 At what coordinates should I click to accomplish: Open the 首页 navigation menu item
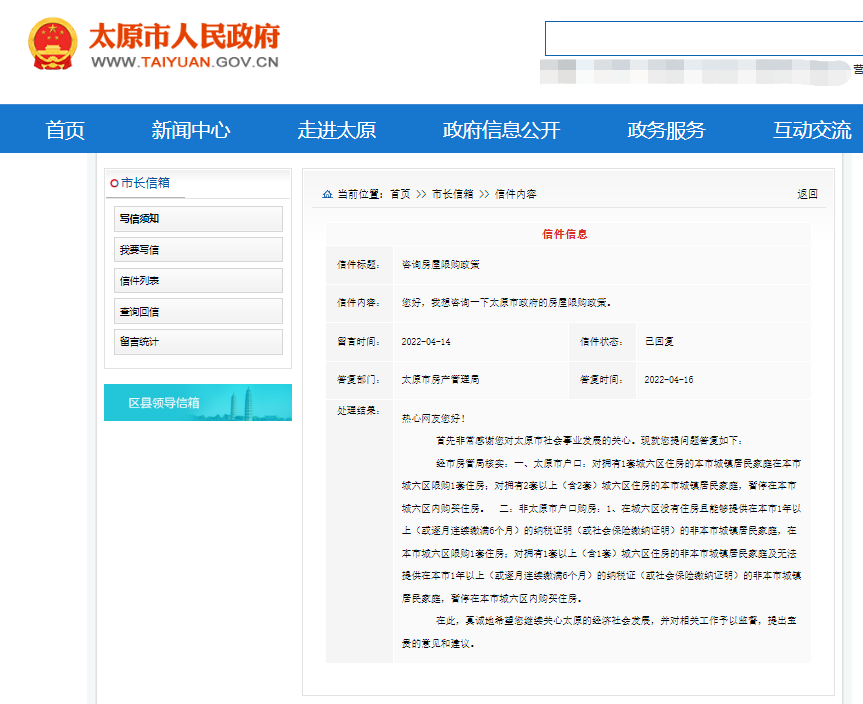click(65, 130)
